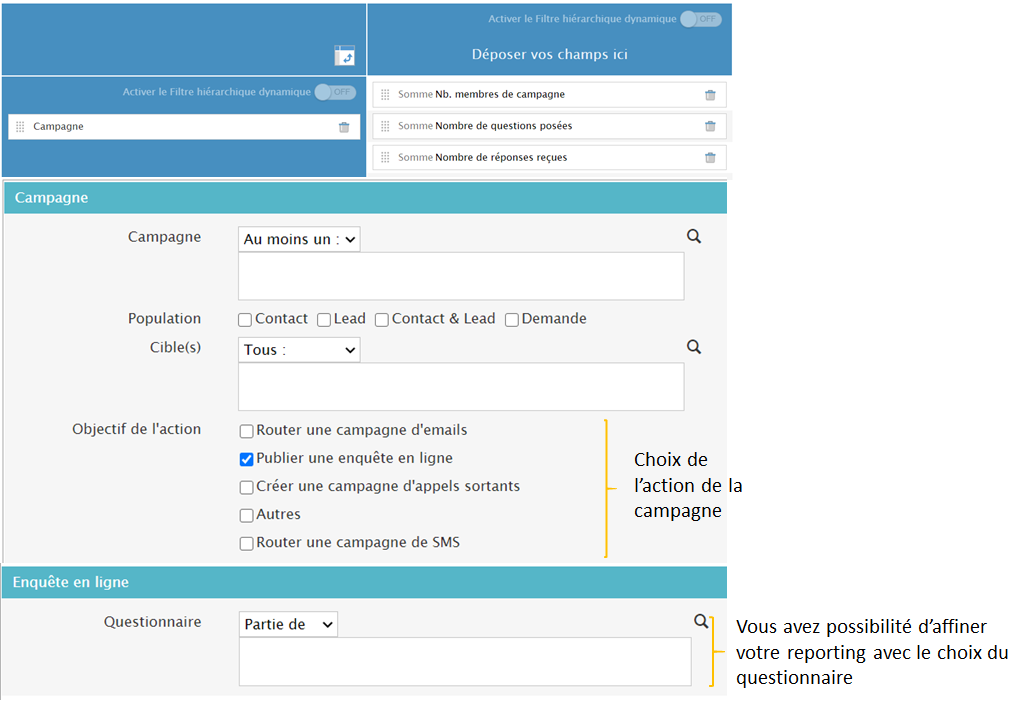Viewport: 1027px width, 703px height.
Task: Expand the 'Tous' Cible(s) dropdown
Action: coord(299,350)
